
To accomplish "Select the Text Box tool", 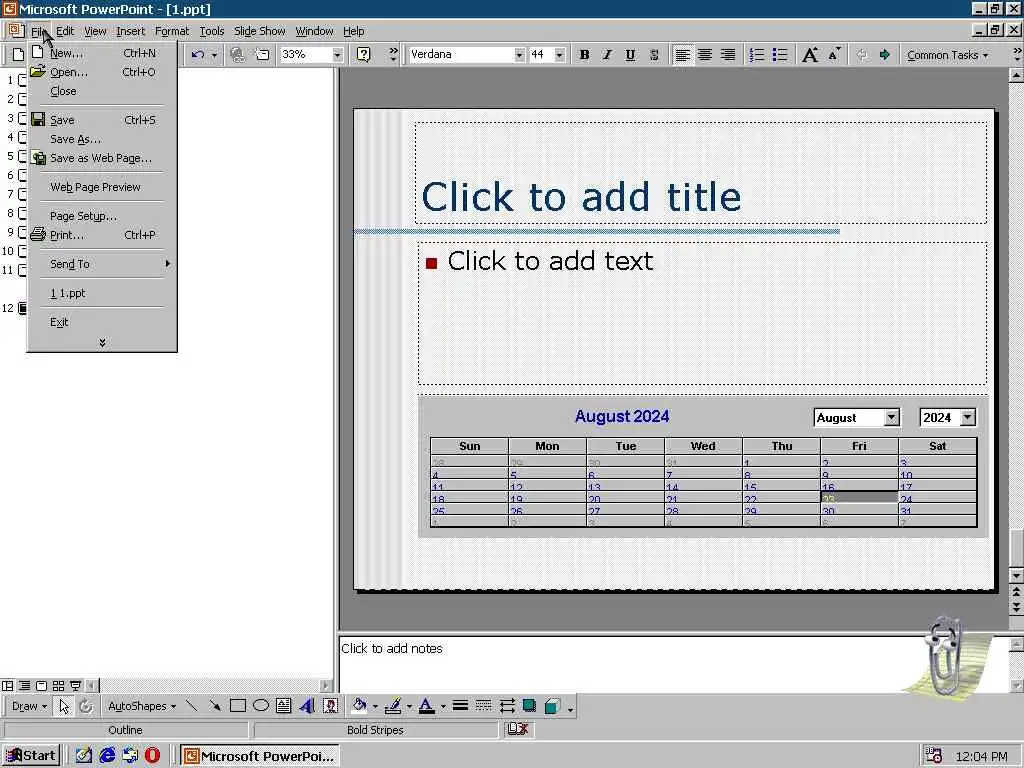I will (x=283, y=706).
